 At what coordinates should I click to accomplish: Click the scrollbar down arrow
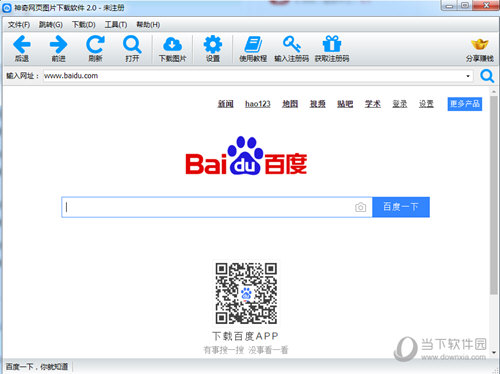494,352
